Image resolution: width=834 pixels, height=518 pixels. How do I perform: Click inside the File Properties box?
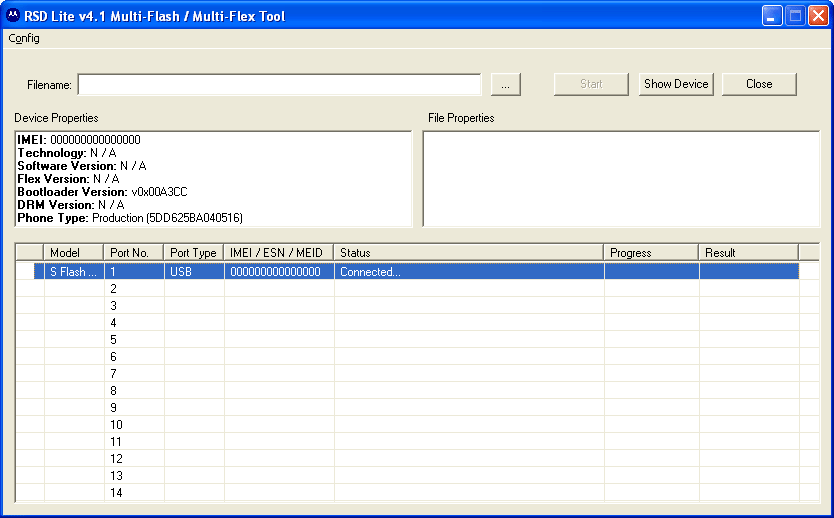click(x=621, y=179)
